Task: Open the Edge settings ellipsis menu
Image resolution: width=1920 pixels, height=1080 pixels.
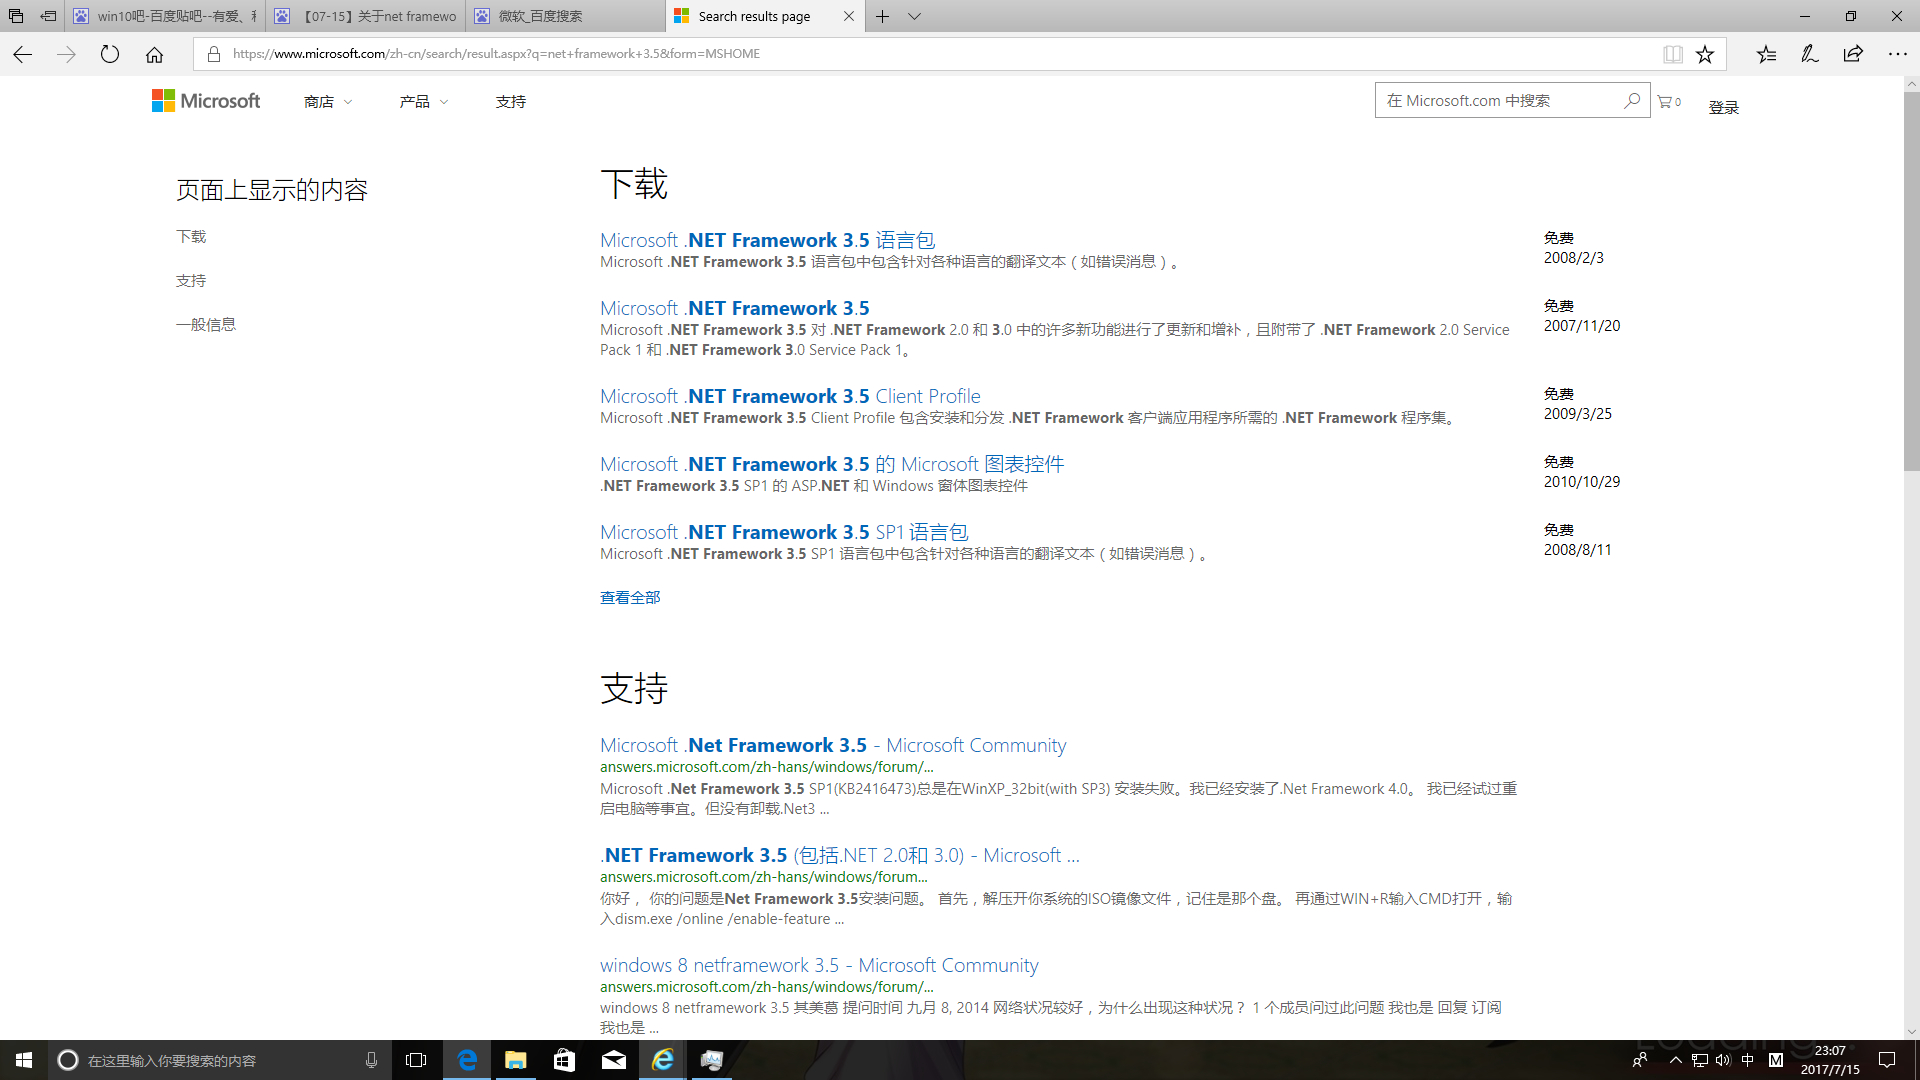Action: pos(1897,54)
